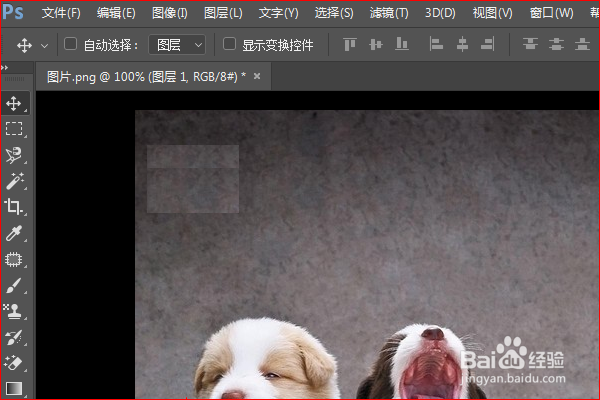This screenshot has width=600, height=400.
Task: Open the 图像(I) menu
Action: pos(170,13)
